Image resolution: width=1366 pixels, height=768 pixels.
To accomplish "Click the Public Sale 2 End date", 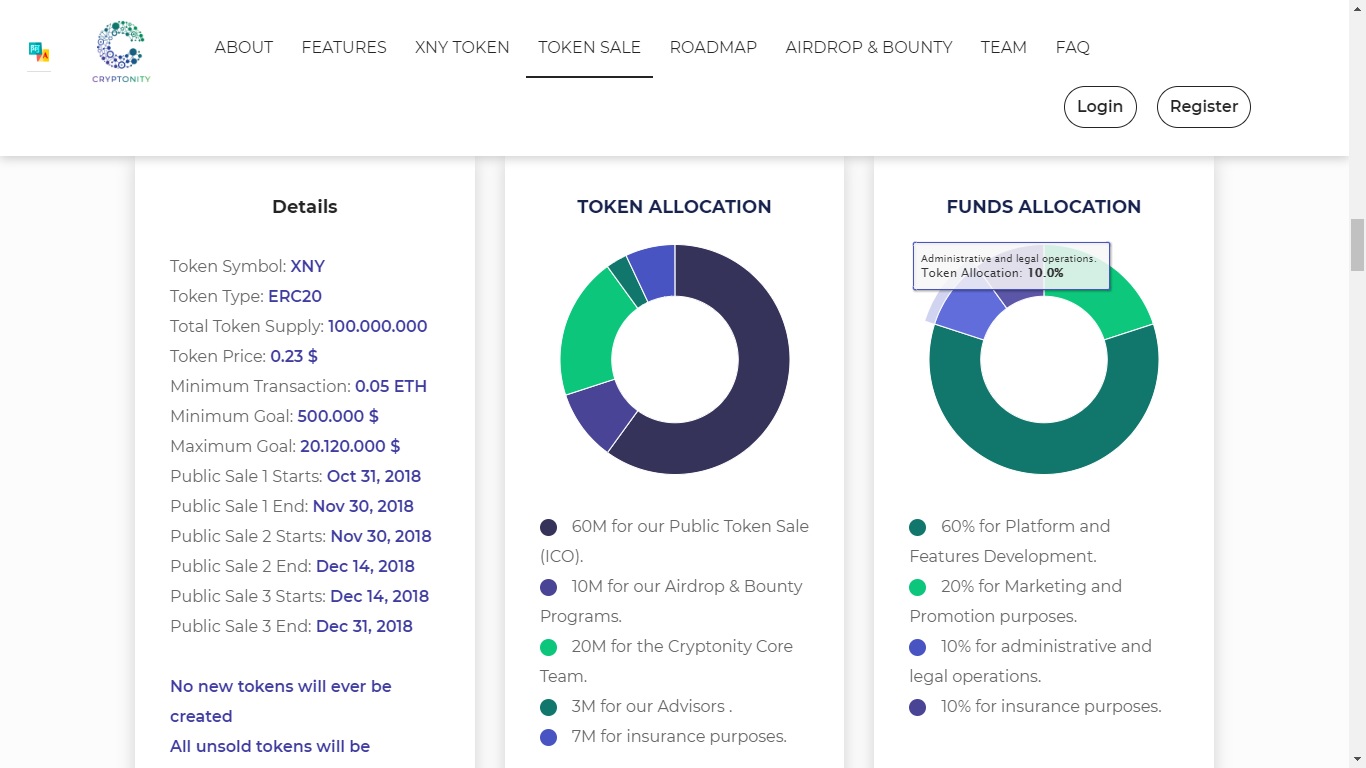I will (365, 566).
